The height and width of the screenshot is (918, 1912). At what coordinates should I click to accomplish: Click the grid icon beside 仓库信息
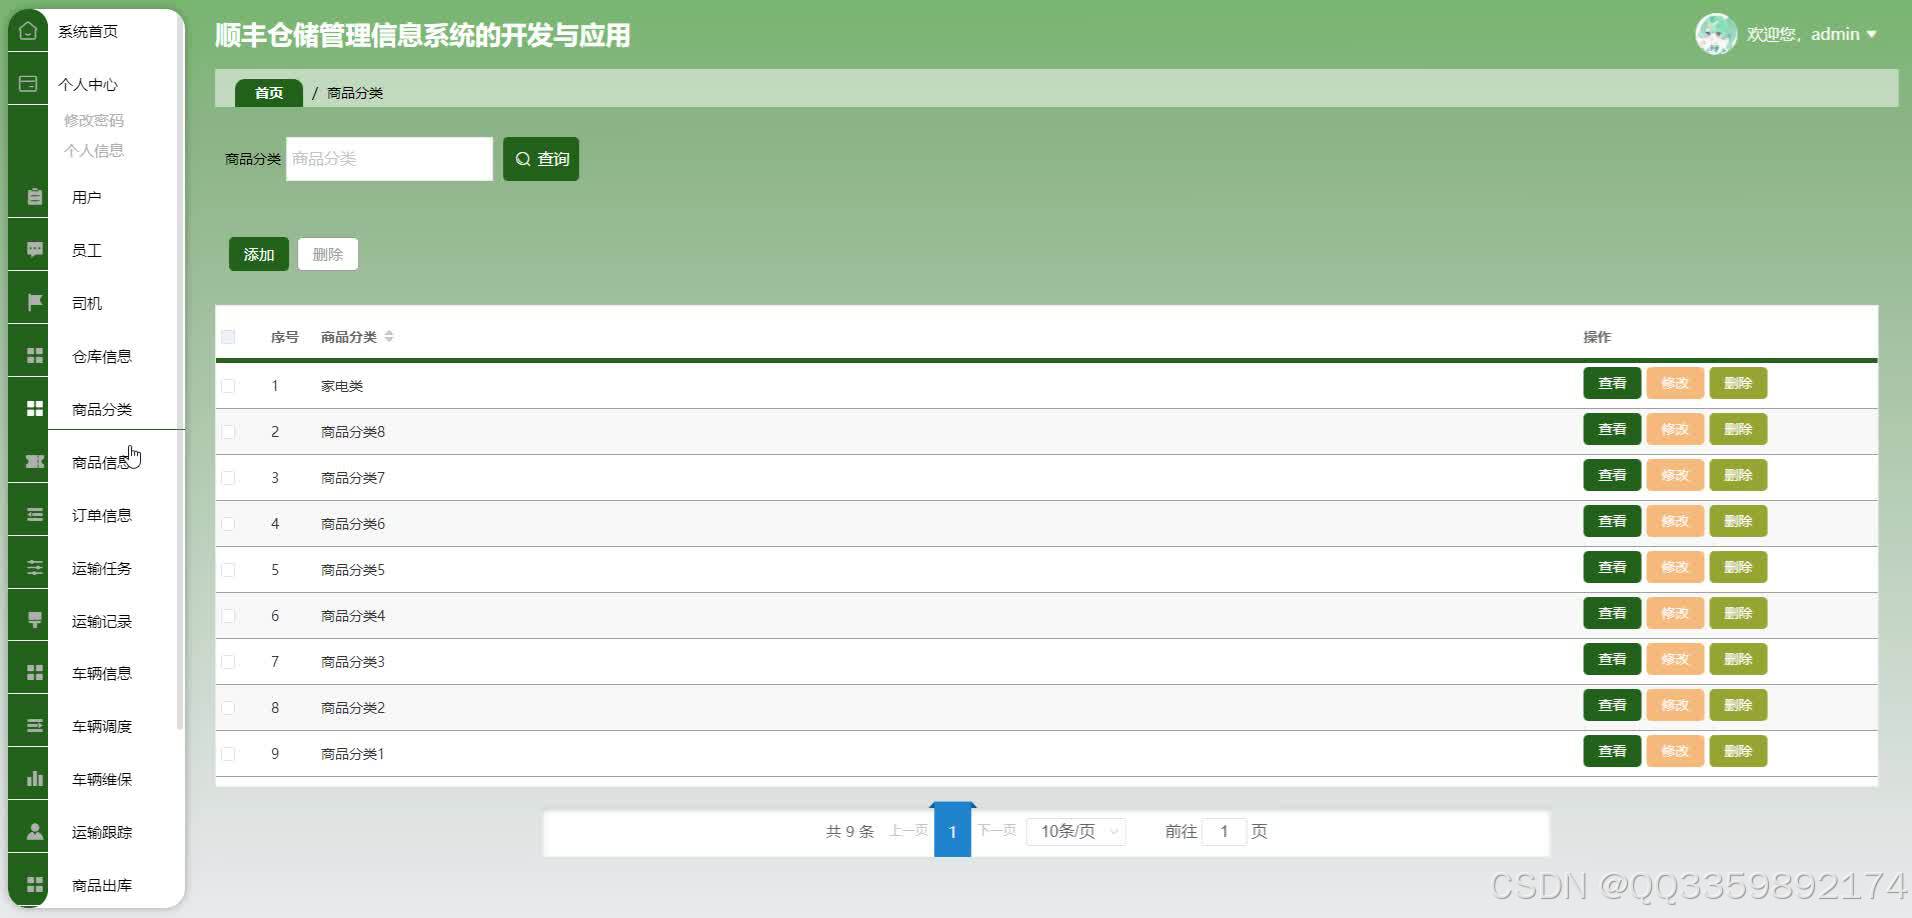tap(35, 356)
